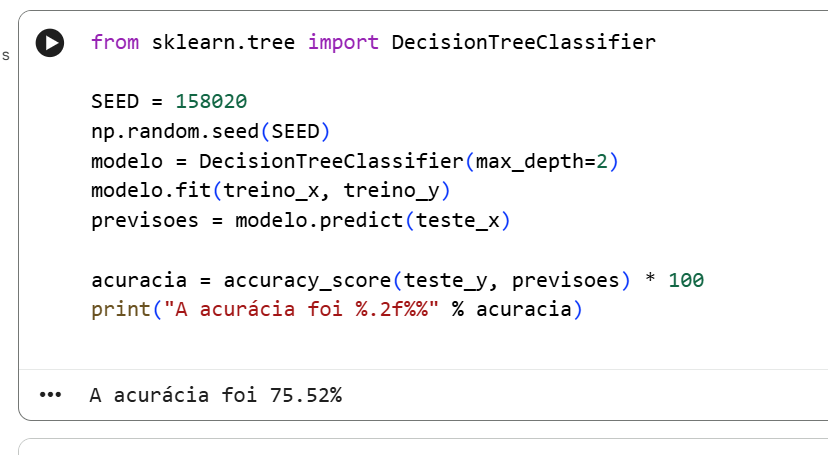Run the DecisionTreeClassifier code cell
The height and width of the screenshot is (456, 828).
[x=50, y=43]
